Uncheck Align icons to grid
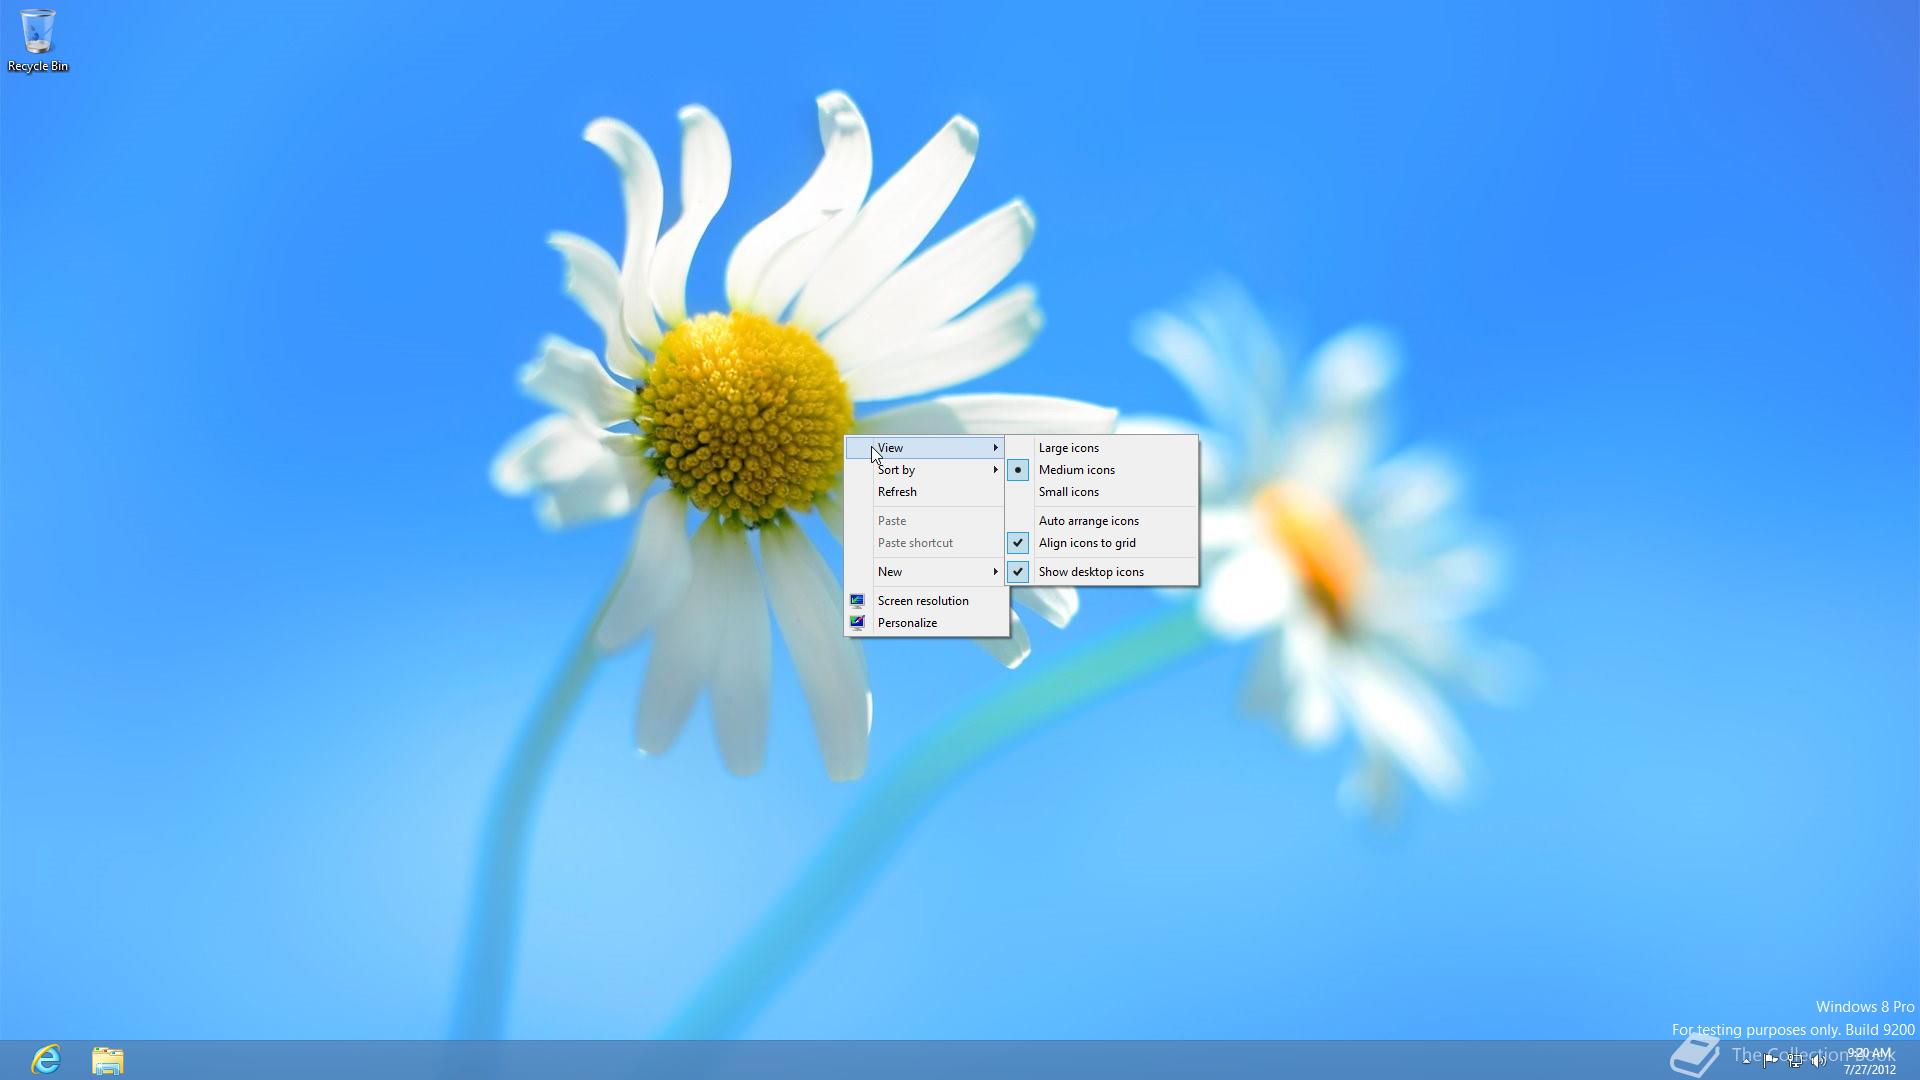This screenshot has height=1080, width=1920. (x=1086, y=543)
